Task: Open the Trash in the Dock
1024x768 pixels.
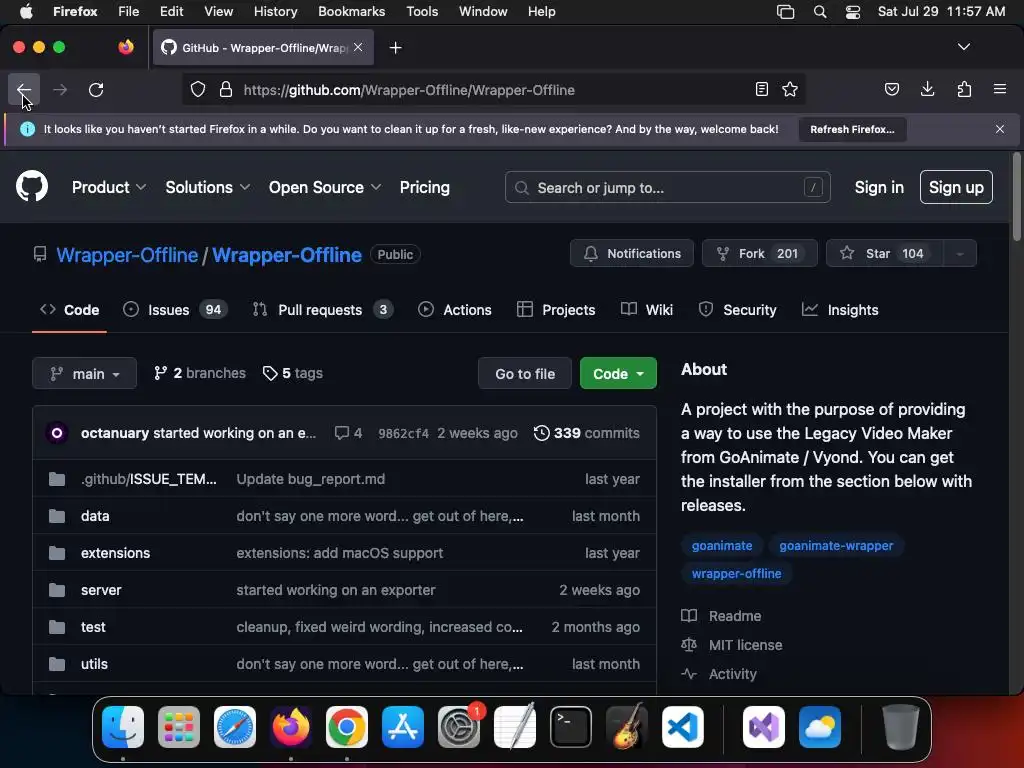Action: pos(901,727)
